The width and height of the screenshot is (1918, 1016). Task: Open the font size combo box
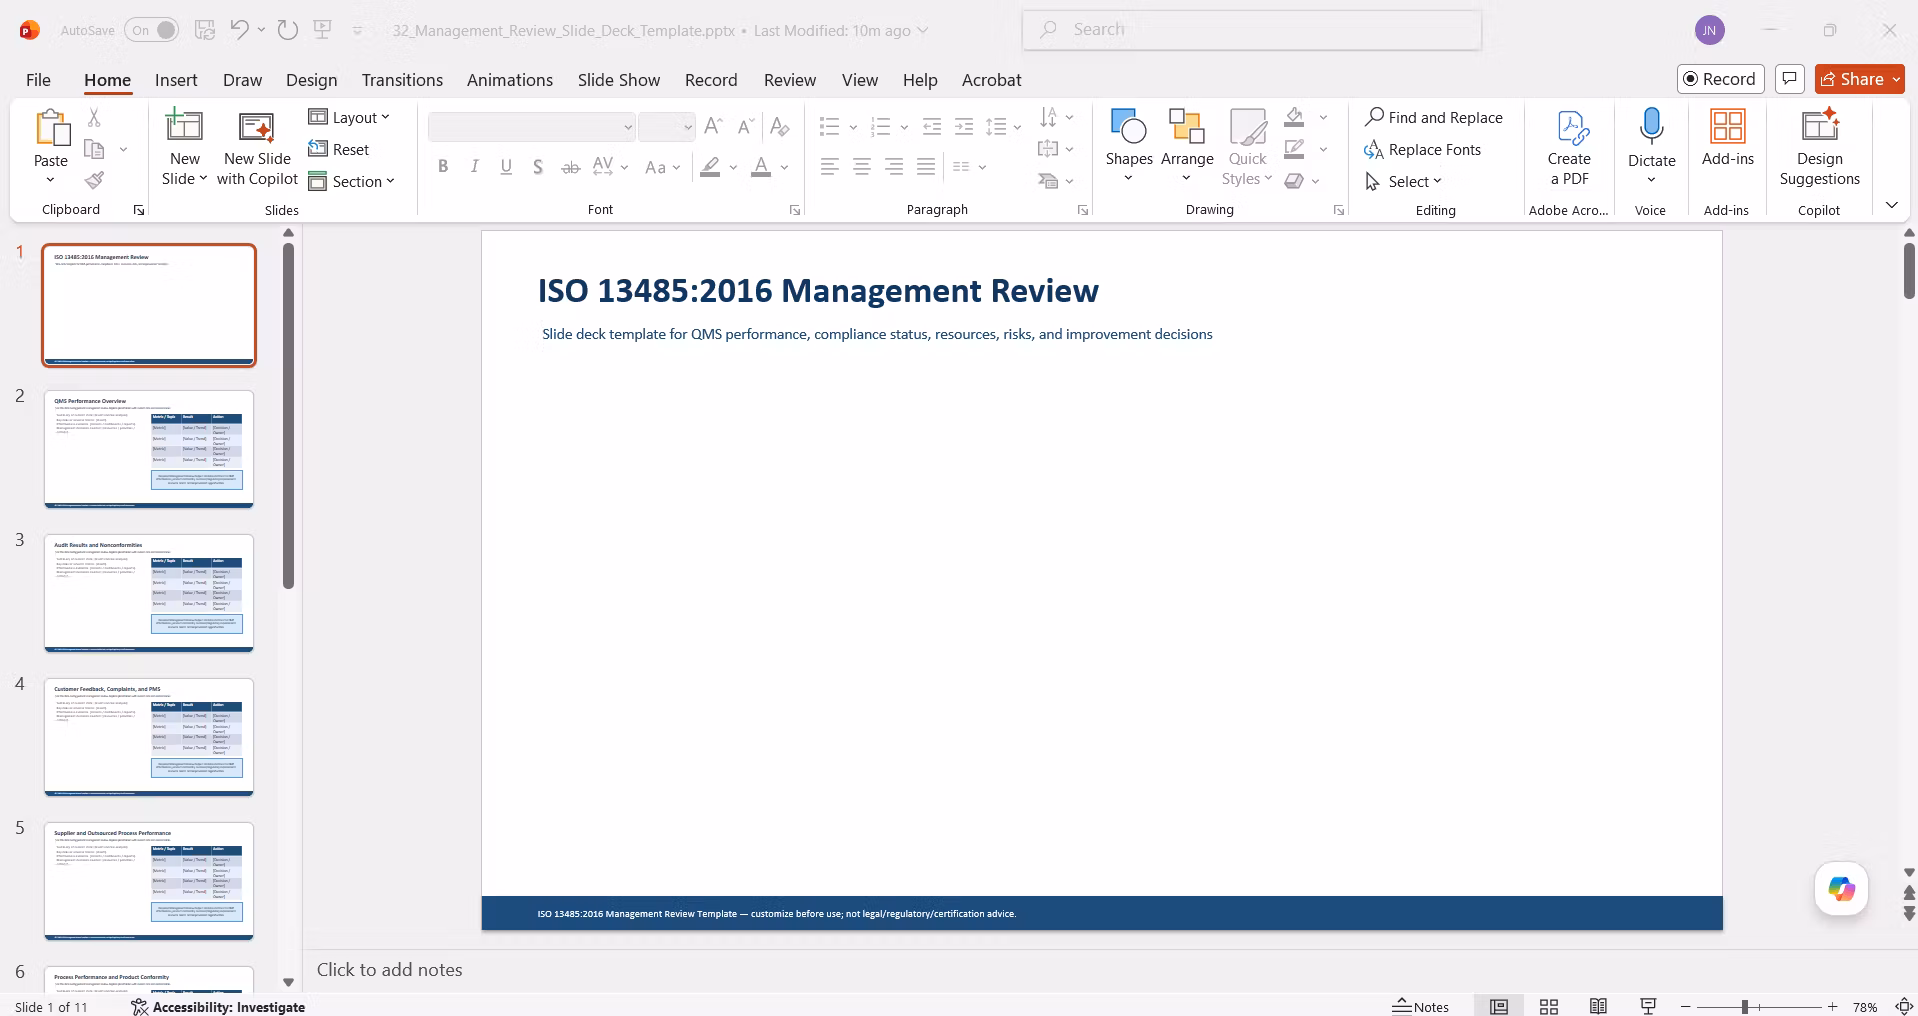pos(666,127)
